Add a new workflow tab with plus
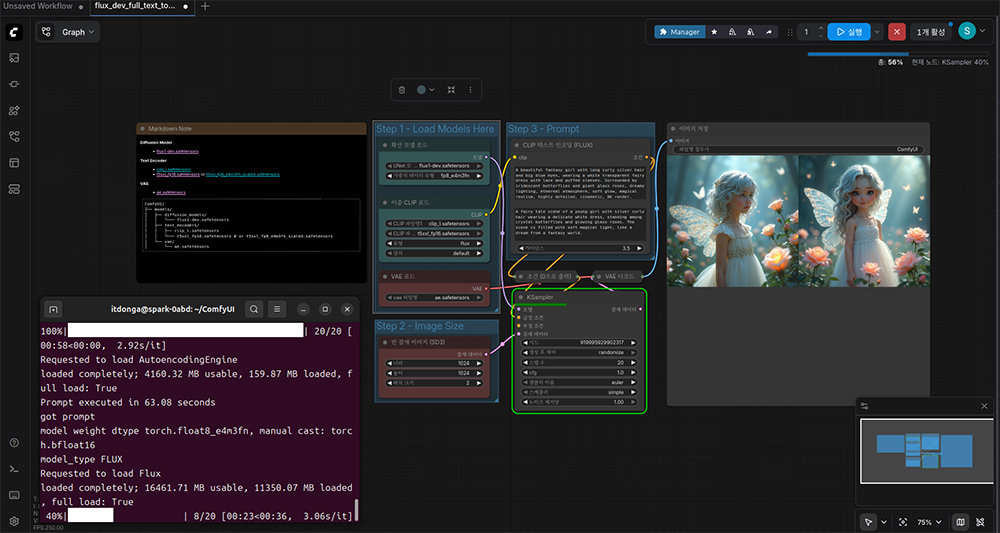The width and height of the screenshot is (1000, 533). point(205,6)
